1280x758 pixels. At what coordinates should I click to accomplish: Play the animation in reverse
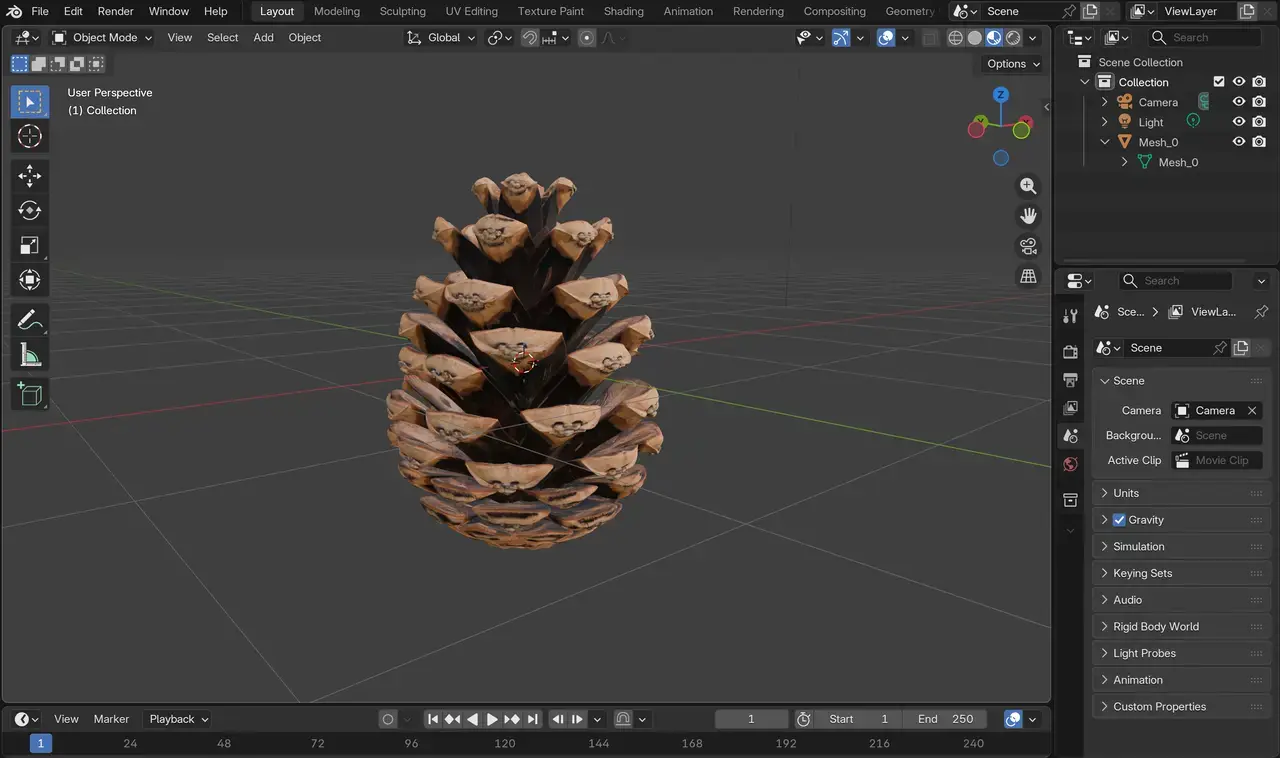click(x=473, y=719)
